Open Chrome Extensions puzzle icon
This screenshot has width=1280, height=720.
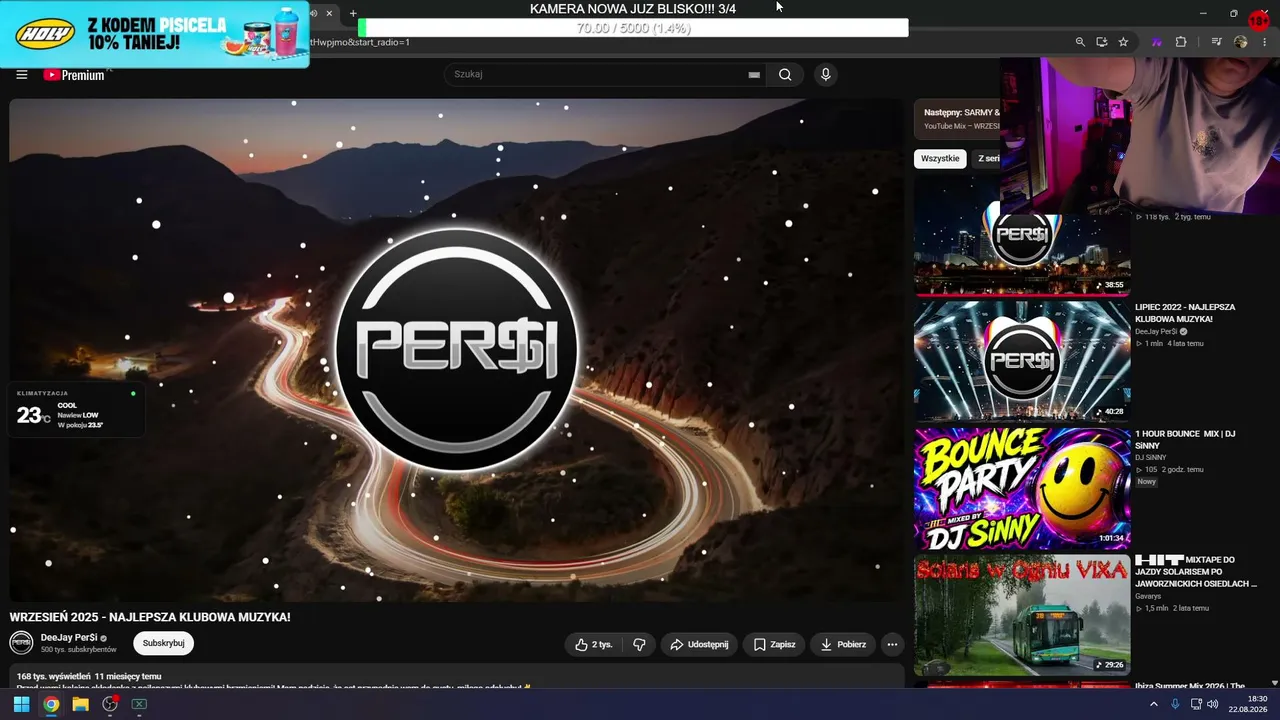click(x=1181, y=42)
